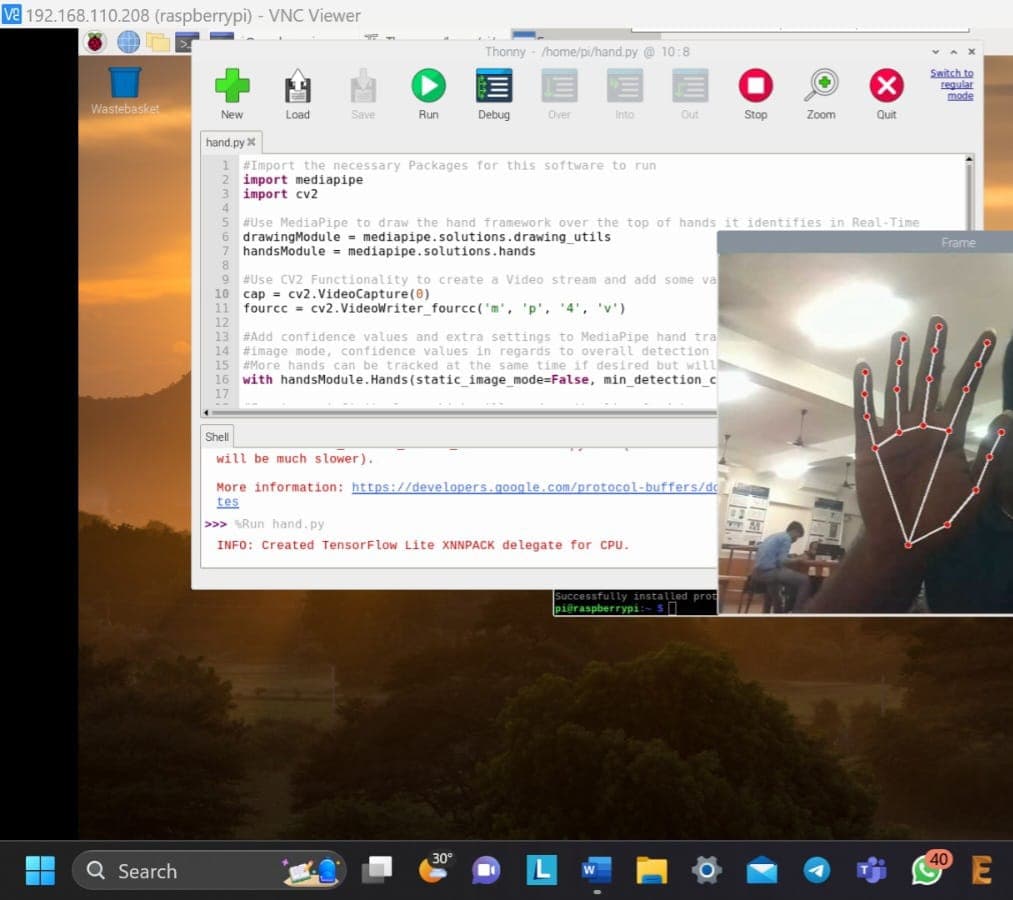Click the 'drawingModule = mediapipe.solutions.drawing_utils' line
This screenshot has width=1013, height=900.
pos(427,237)
